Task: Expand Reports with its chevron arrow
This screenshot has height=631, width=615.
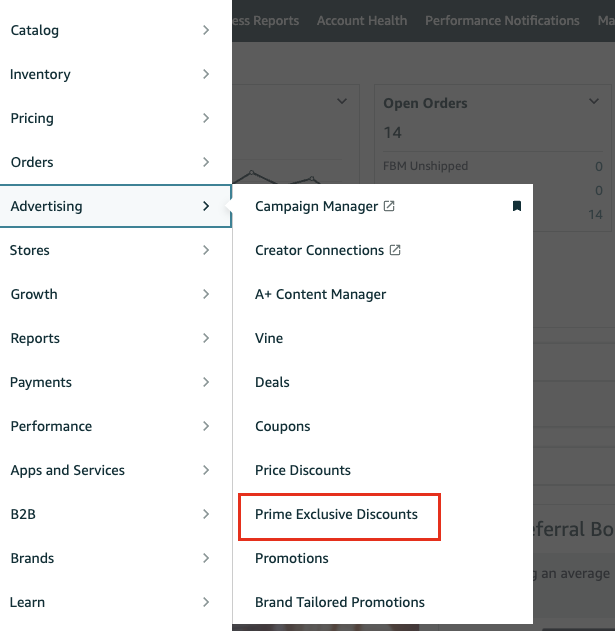Action: coord(206,338)
